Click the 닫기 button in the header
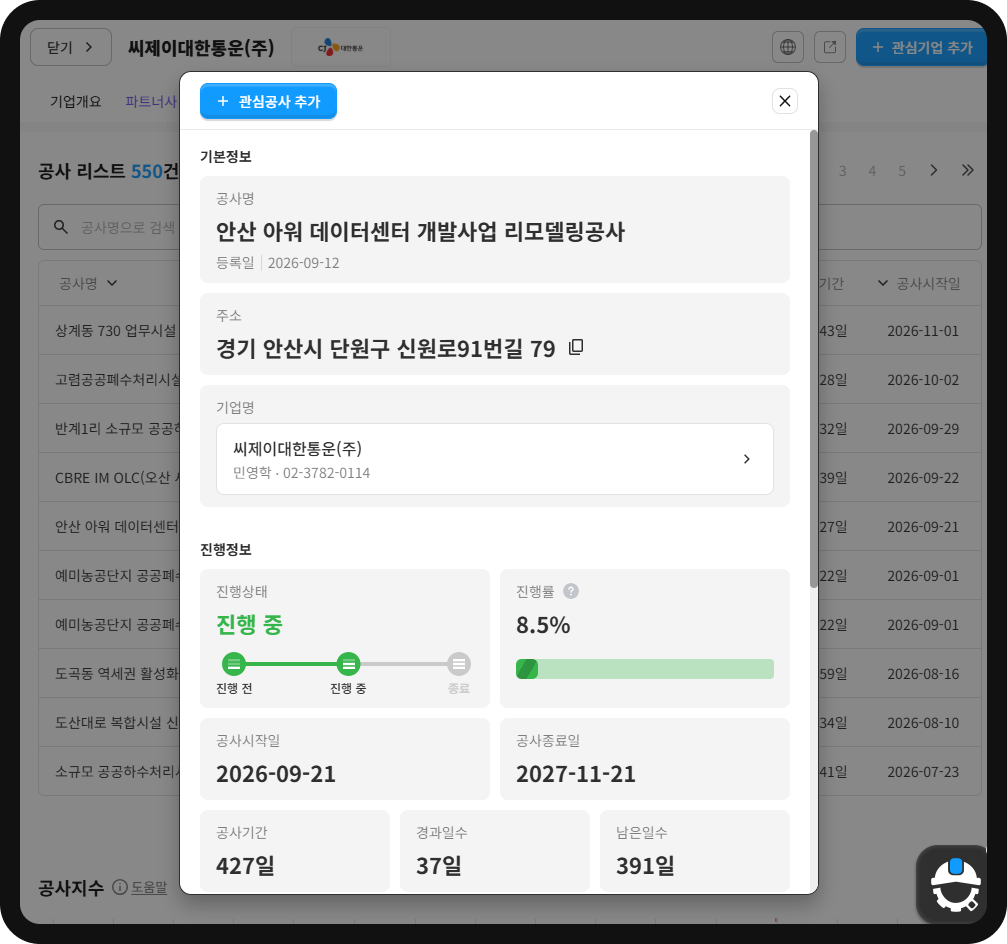1007x944 pixels. tap(71, 47)
